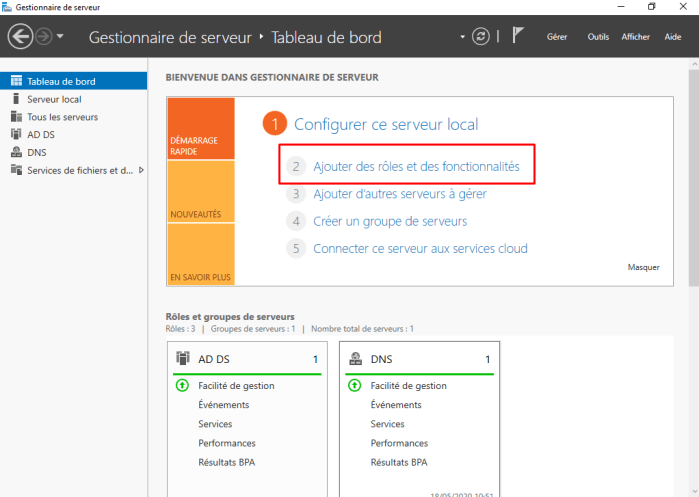
Task: Click Ajouter des rôles et des fonctionnalités
Action: click(x=416, y=167)
